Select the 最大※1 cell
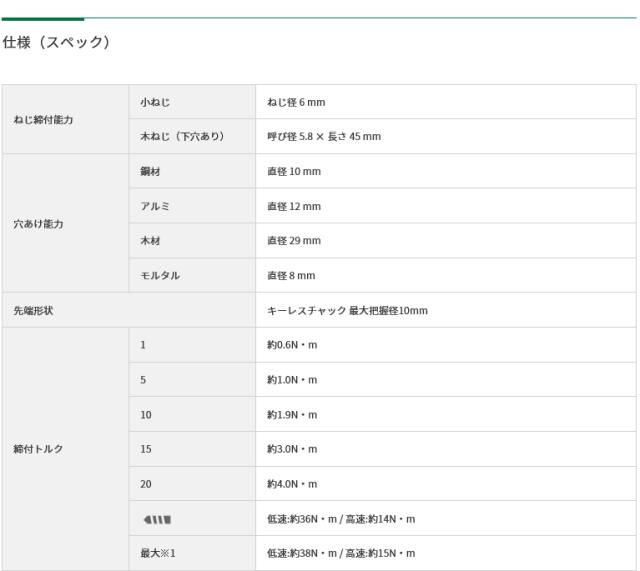 pyautogui.click(x=192, y=553)
